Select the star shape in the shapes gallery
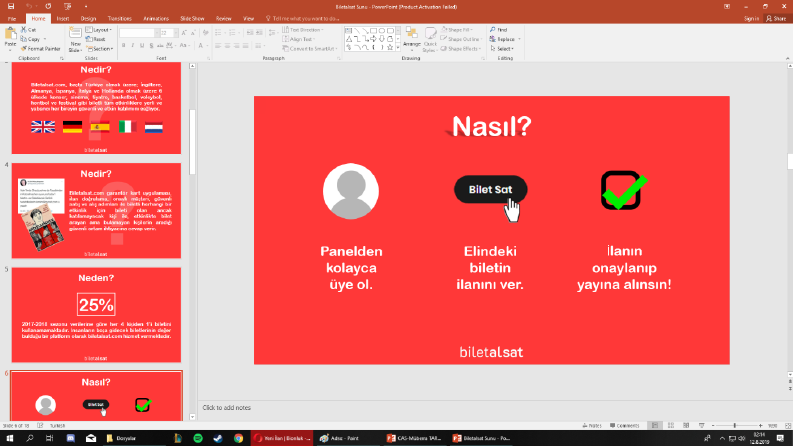 click(x=389, y=48)
